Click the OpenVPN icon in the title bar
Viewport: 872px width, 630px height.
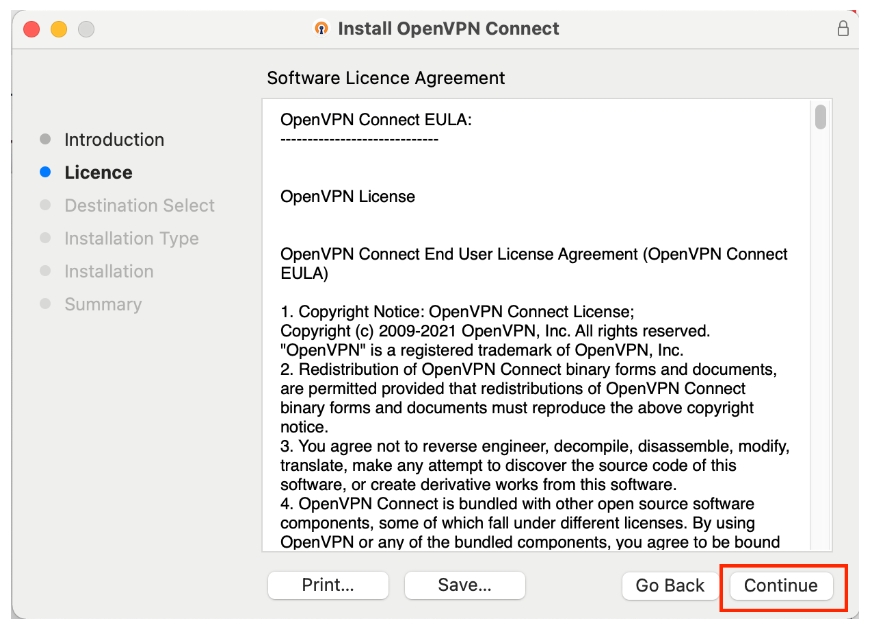point(321,29)
